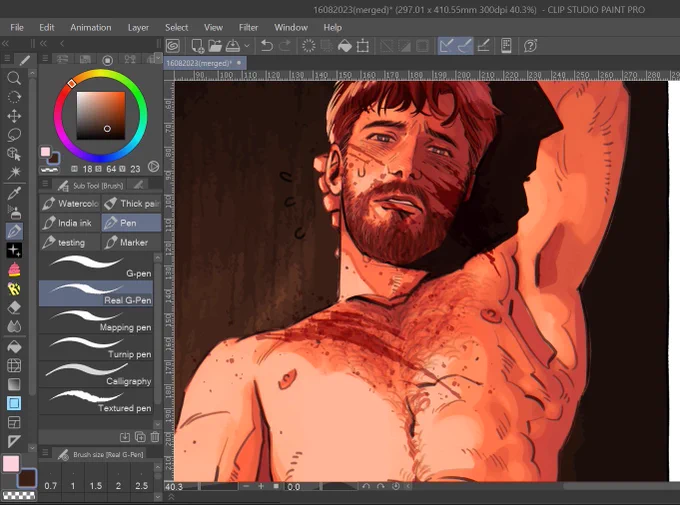Open the smartphone connection icon
The height and width of the screenshot is (505, 680).
click(506, 46)
